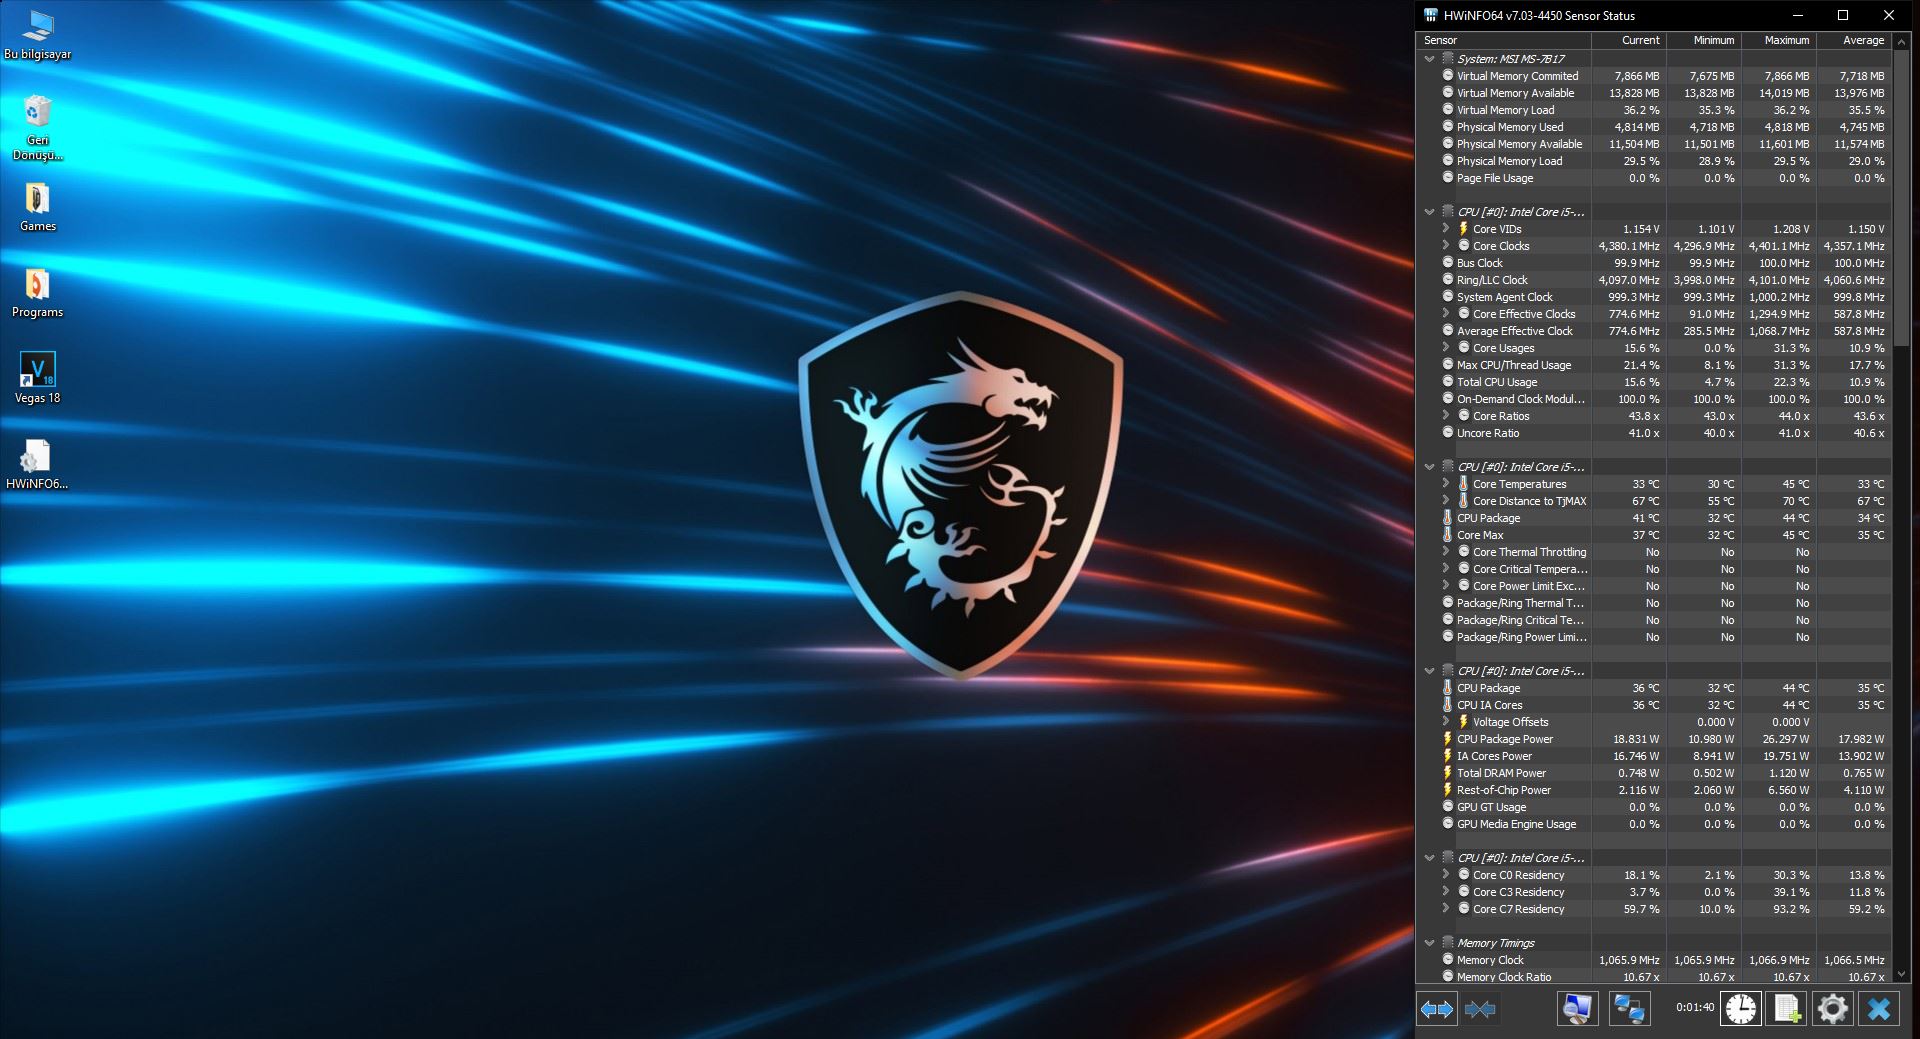Open Bu bilgisayar desktop icon
The width and height of the screenshot is (1920, 1039).
tap(38, 35)
